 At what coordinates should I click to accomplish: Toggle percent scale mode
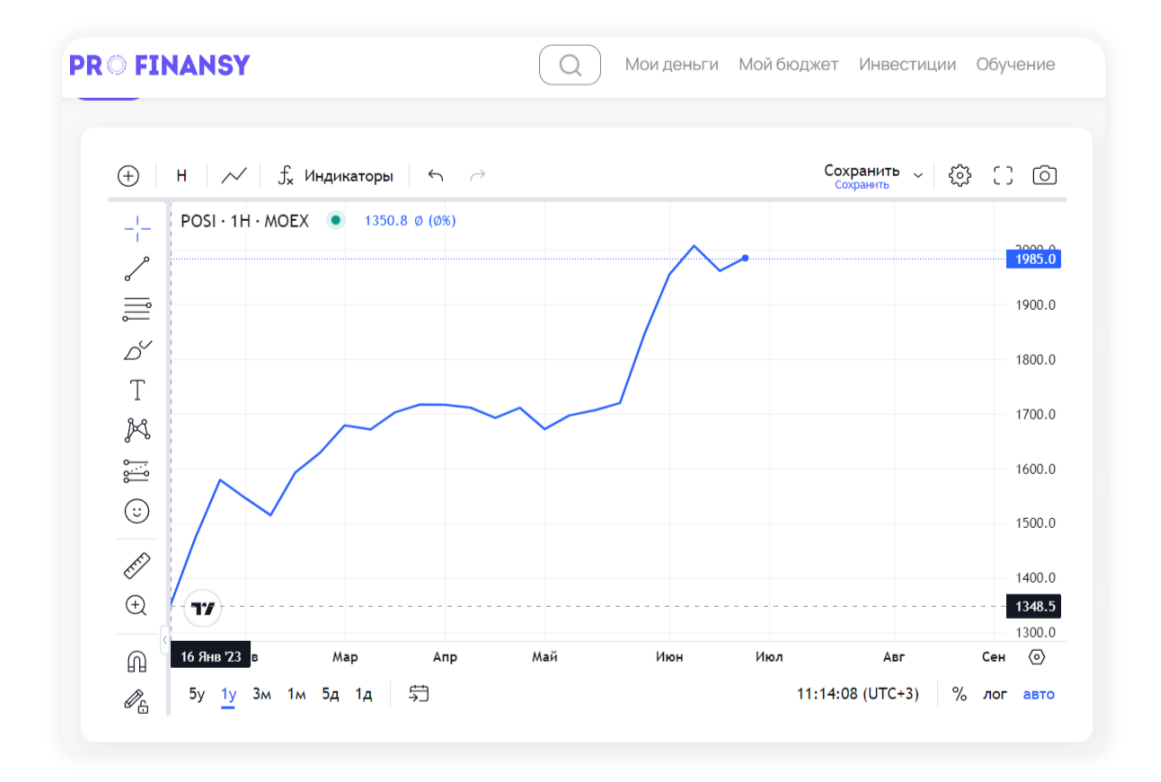pyautogui.click(x=959, y=694)
